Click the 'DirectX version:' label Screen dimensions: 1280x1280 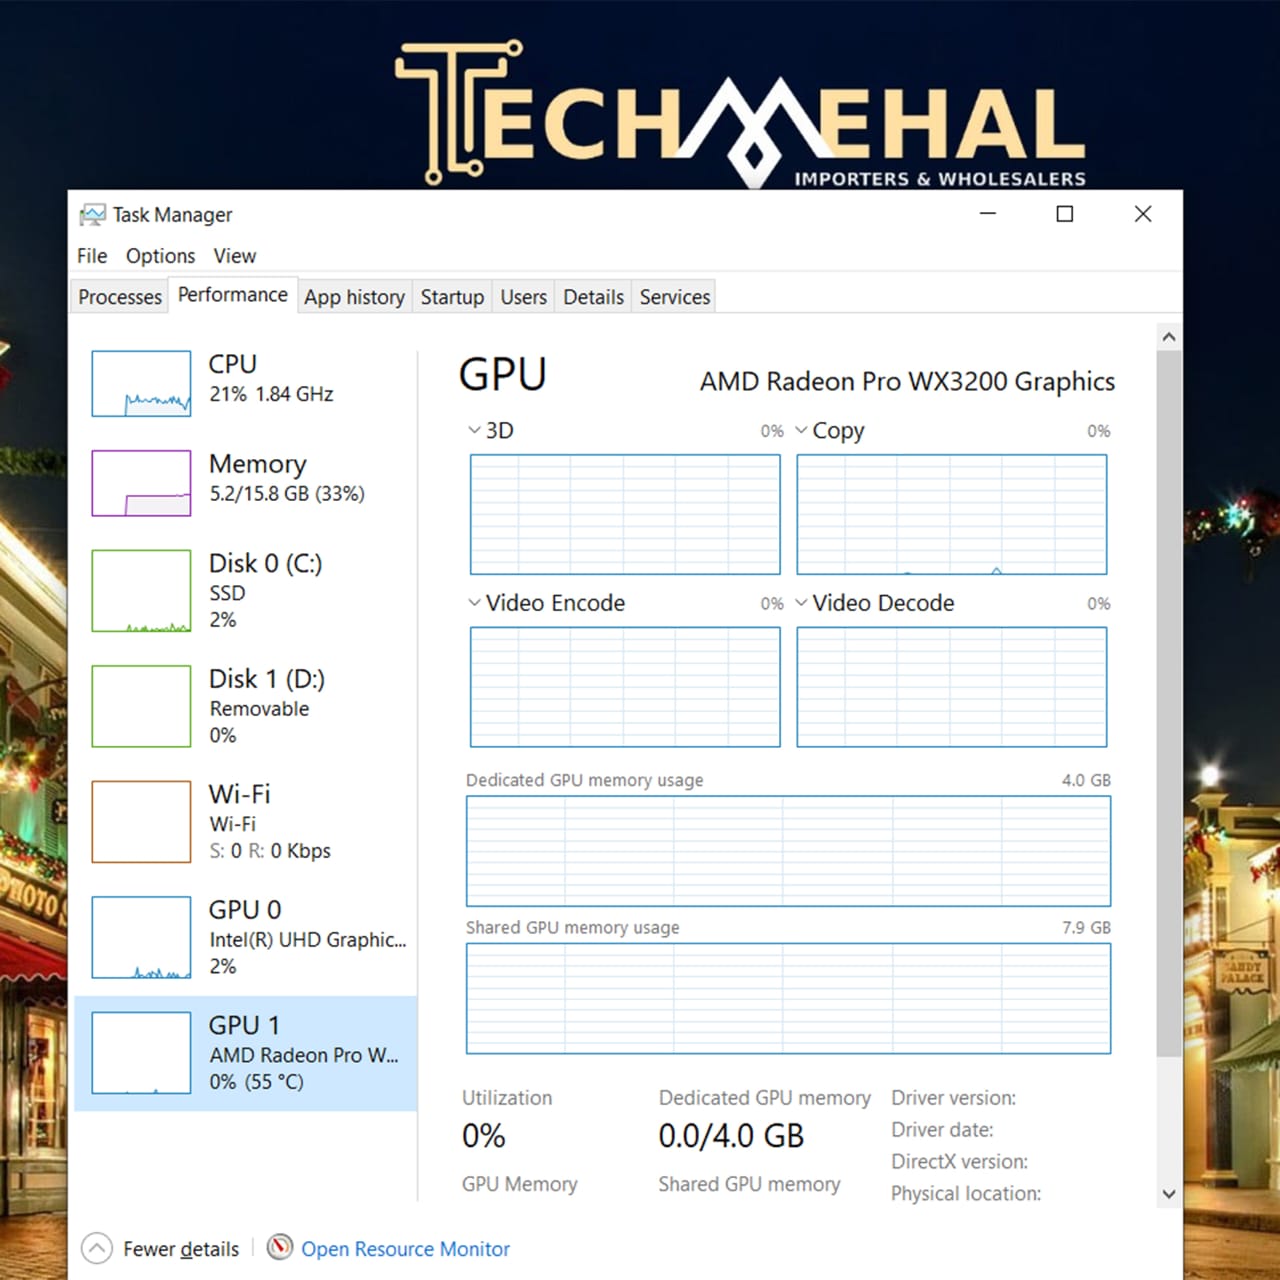tap(959, 1162)
